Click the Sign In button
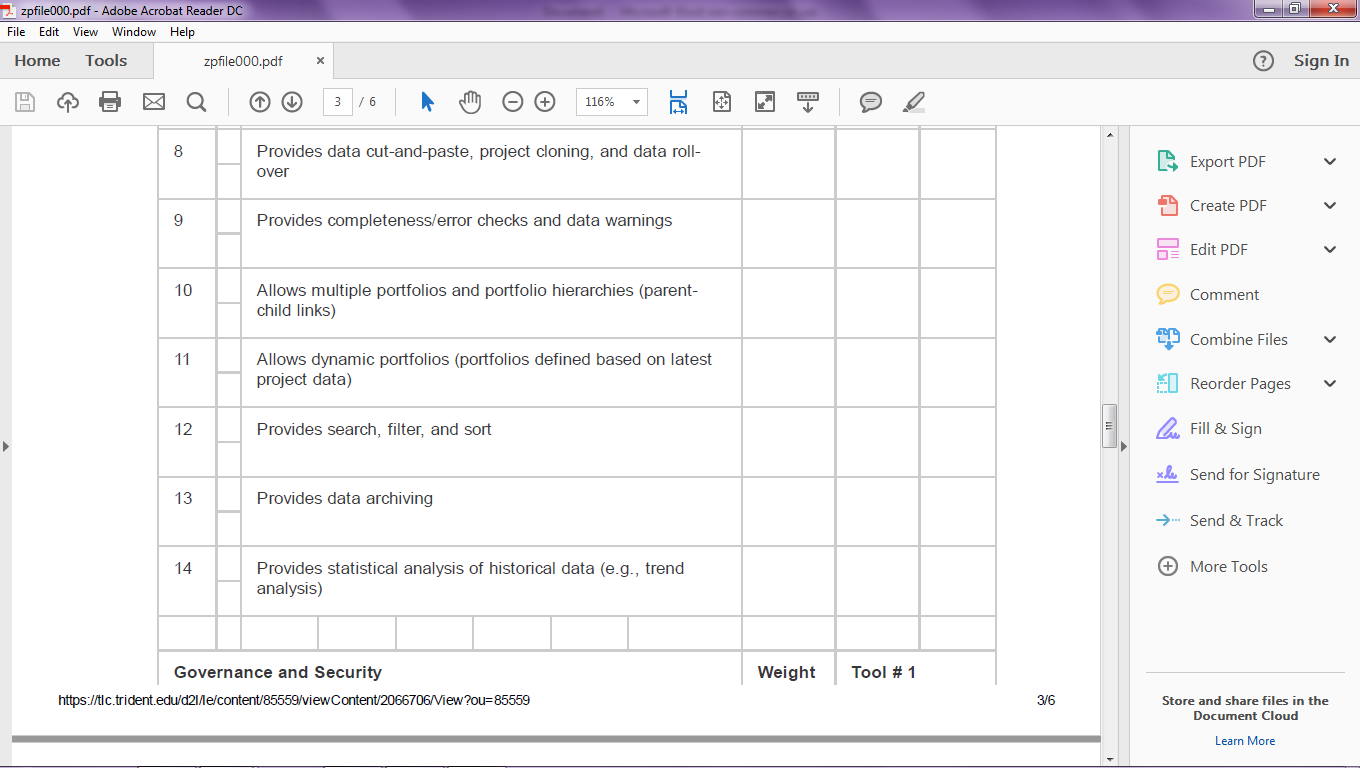1360x768 pixels. 1320,60
